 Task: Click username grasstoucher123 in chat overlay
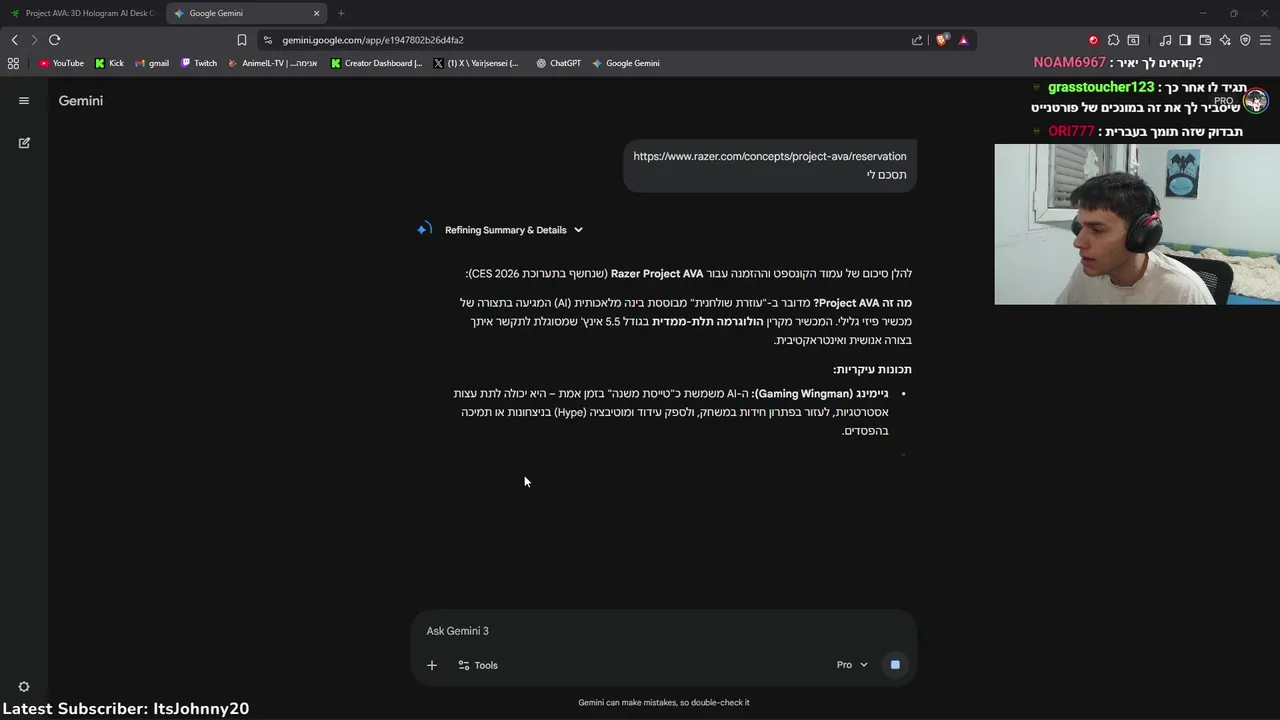pos(1101,87)
